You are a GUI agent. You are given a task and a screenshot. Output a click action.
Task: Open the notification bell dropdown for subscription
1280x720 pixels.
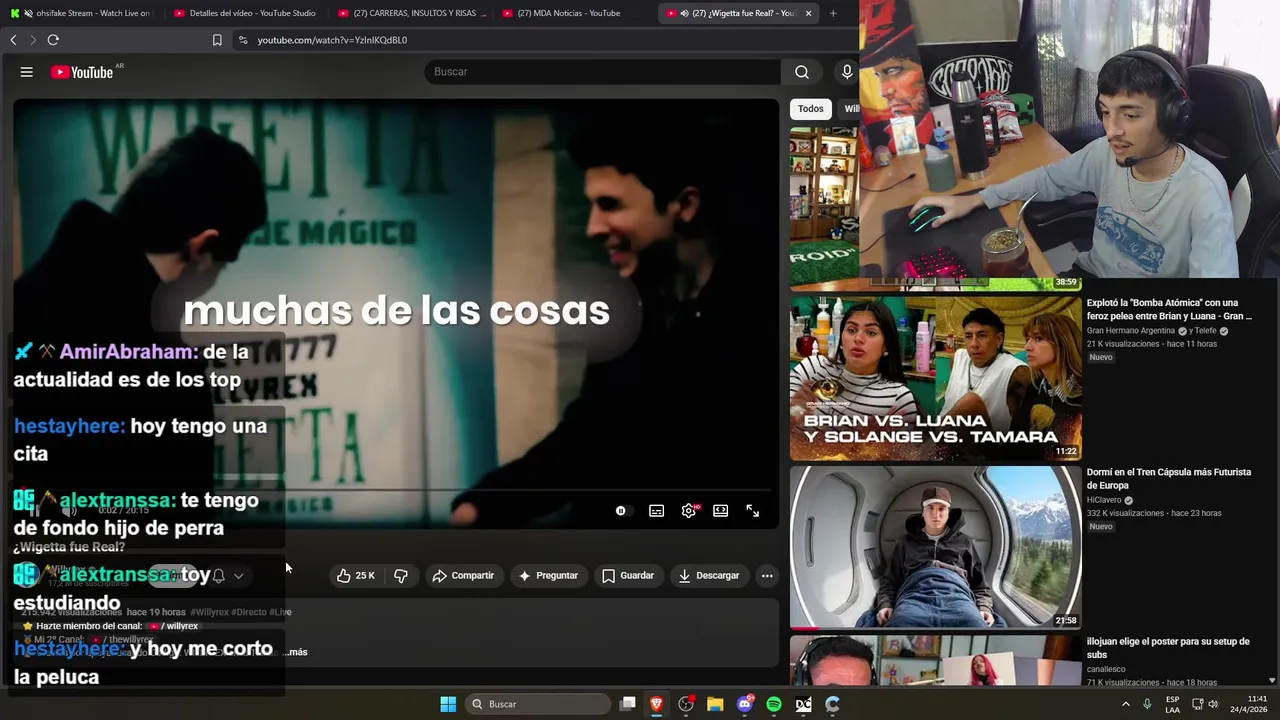[228, 576]
